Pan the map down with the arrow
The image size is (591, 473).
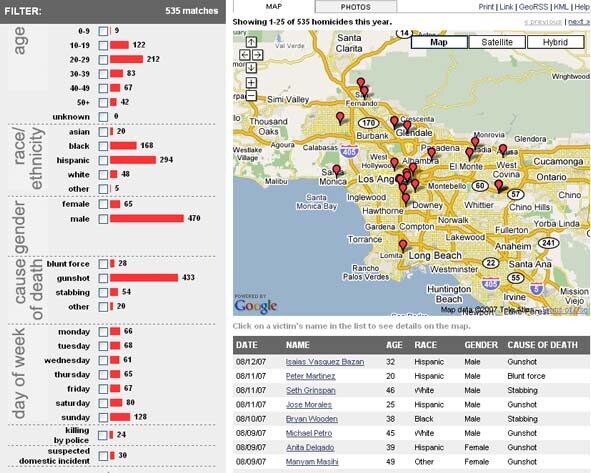(x=251, y=67)
